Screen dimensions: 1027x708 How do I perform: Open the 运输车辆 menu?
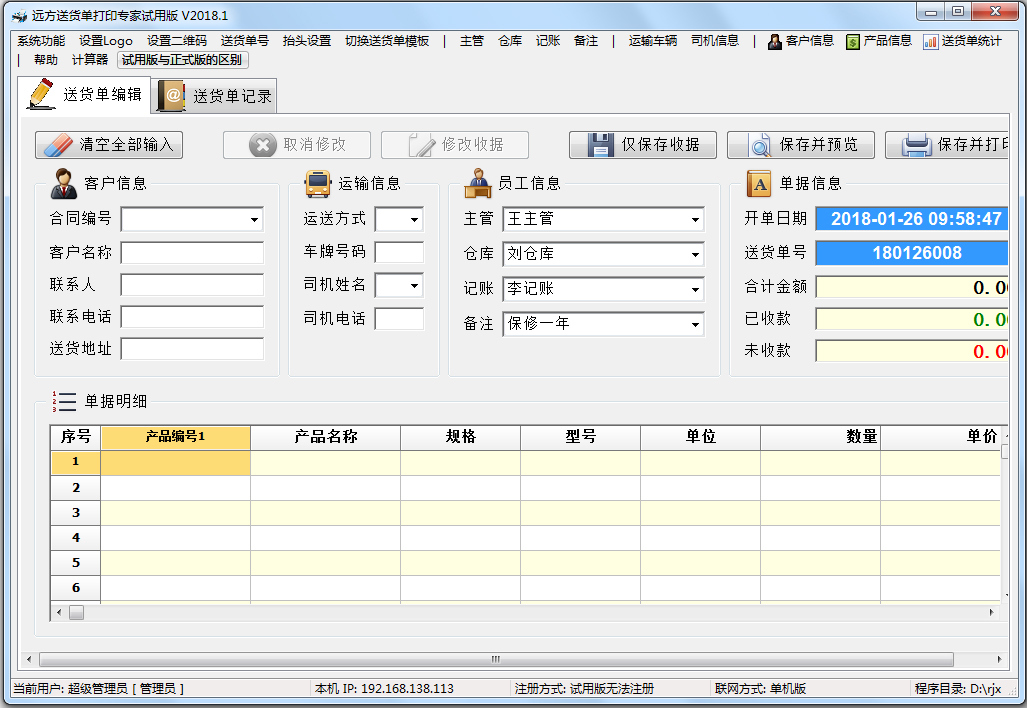pos(652,41)
